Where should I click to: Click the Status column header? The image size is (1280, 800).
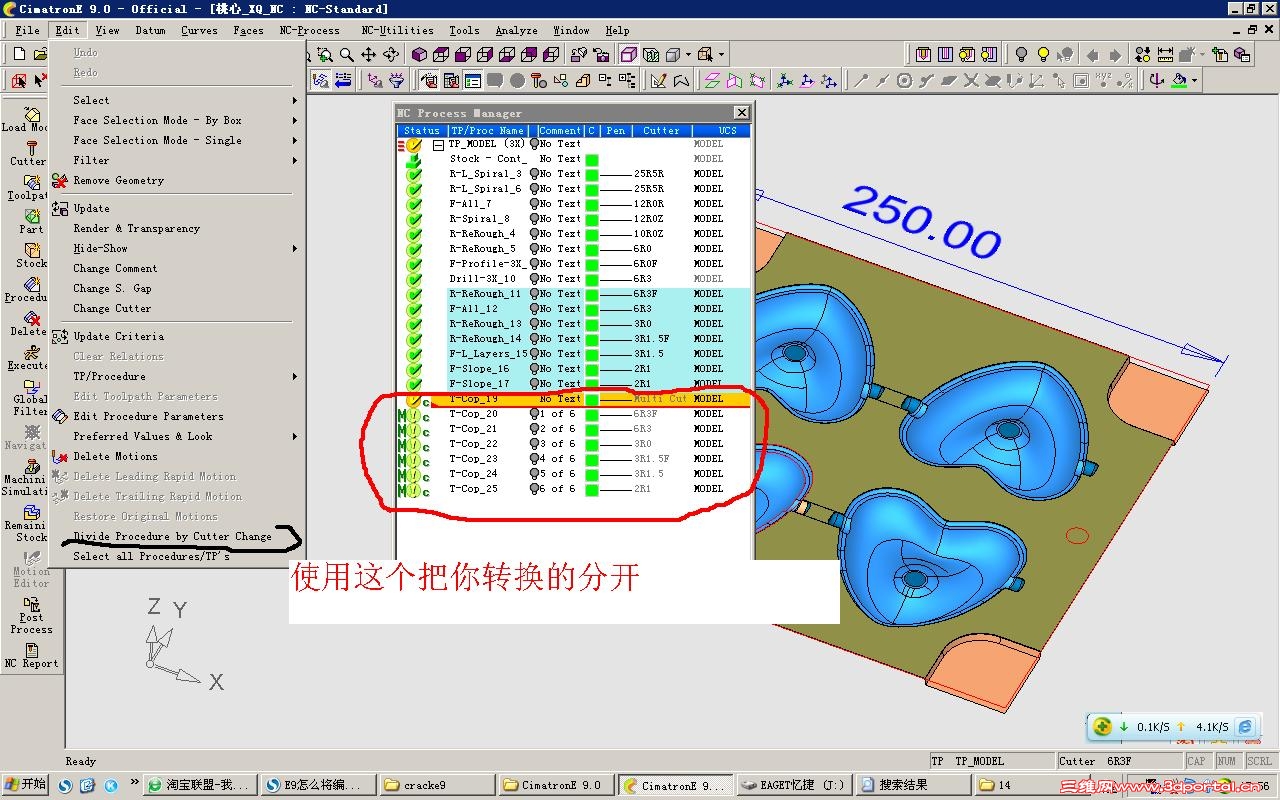[x=421, y=130]
